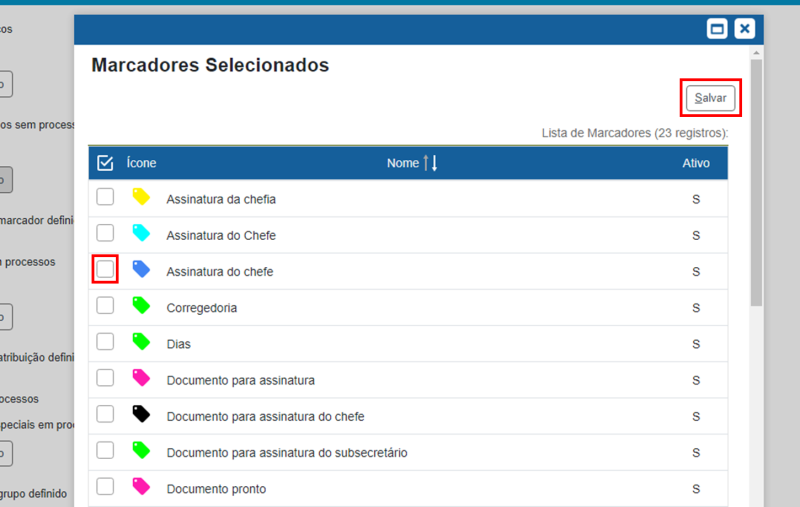Tick the checkbox for Assinatura da chefia
Screen dimensions: 800x507
point(105,197)
